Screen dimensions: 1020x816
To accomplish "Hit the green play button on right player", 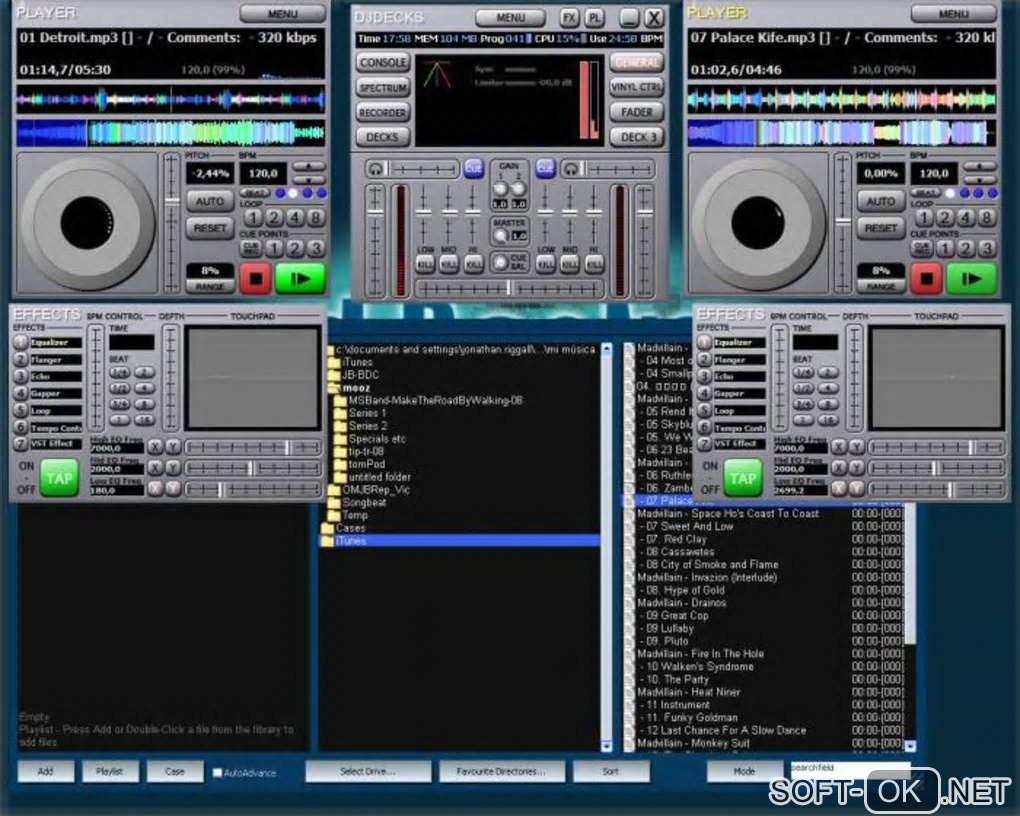I will 971,279.
